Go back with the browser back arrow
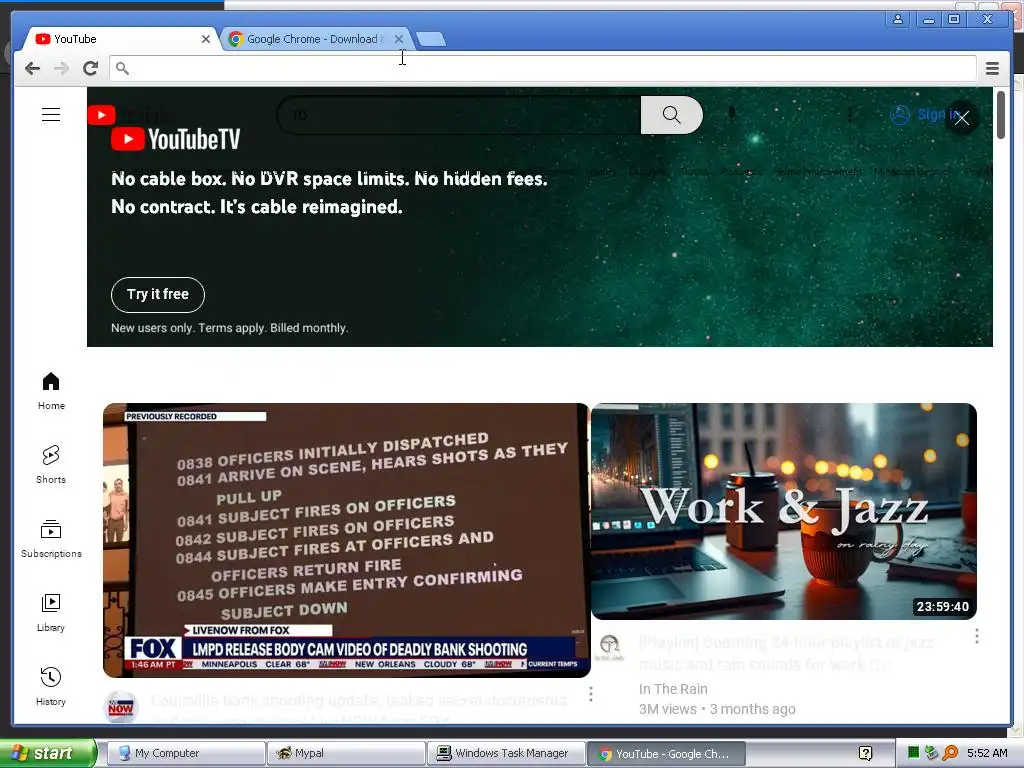Viewport: 1024px width, 768px height. tap(32, 68)
